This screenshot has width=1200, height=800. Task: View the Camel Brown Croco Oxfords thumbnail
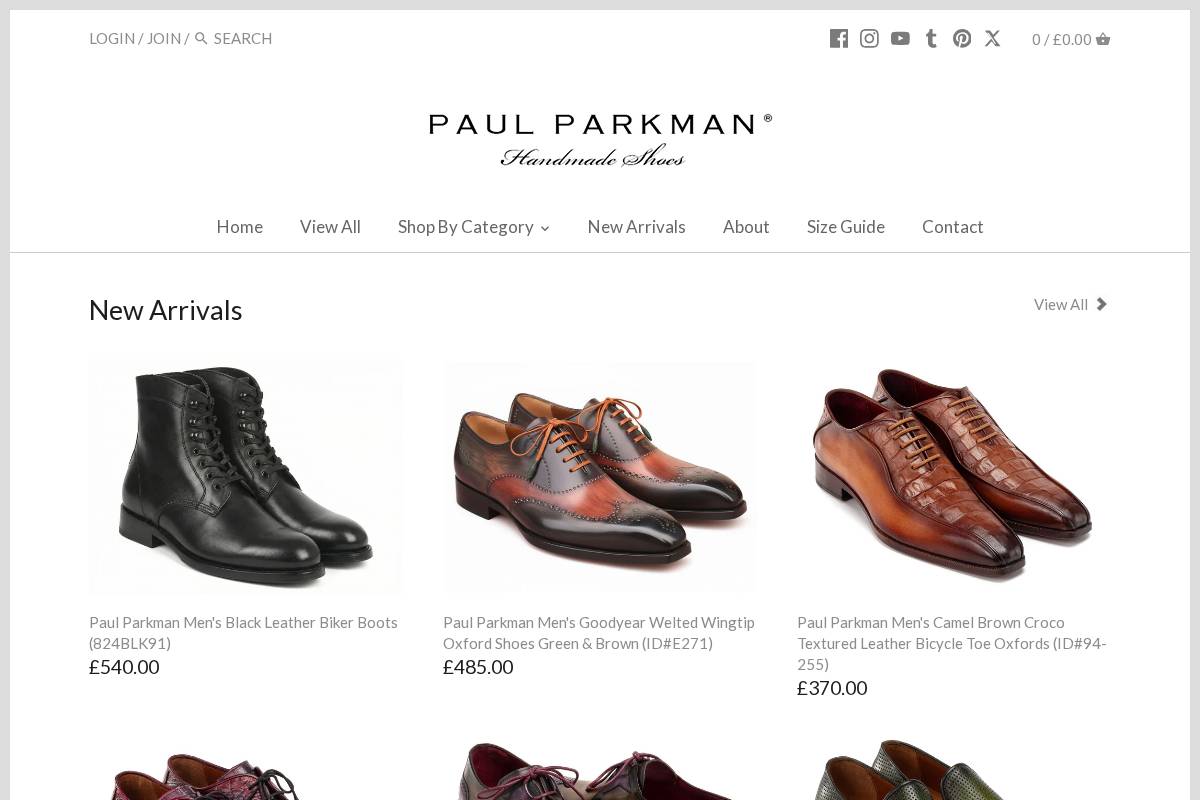953,477
